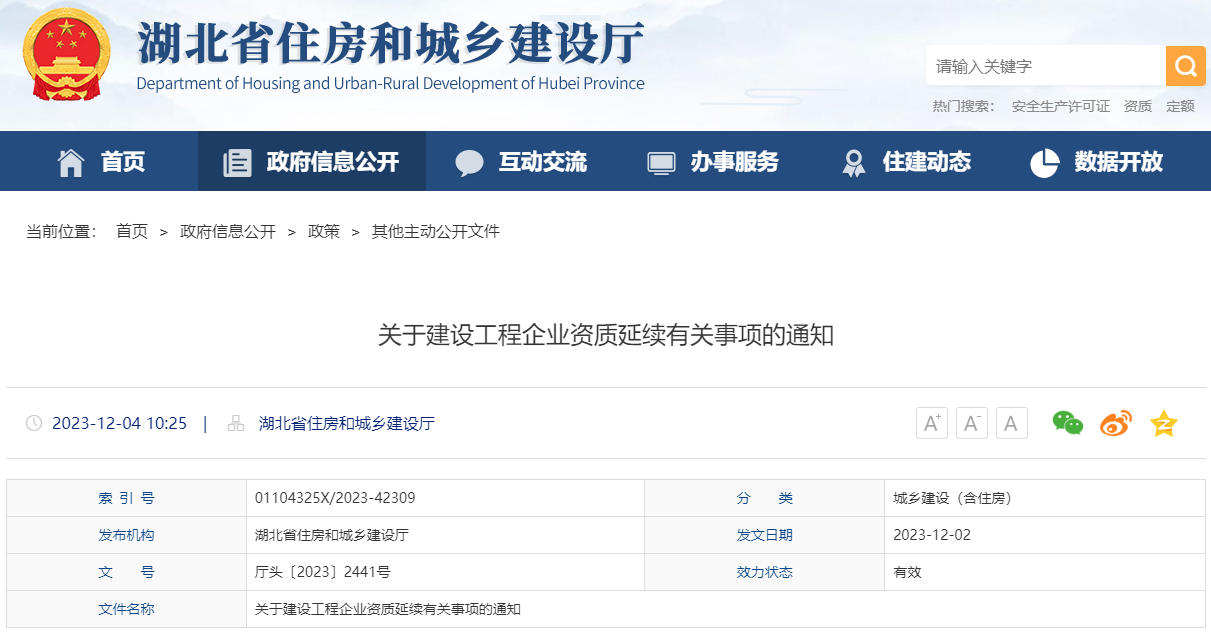Click document number 厅头〔2023〕2441号
The image size is (1211, 635).
pos(323,572)
